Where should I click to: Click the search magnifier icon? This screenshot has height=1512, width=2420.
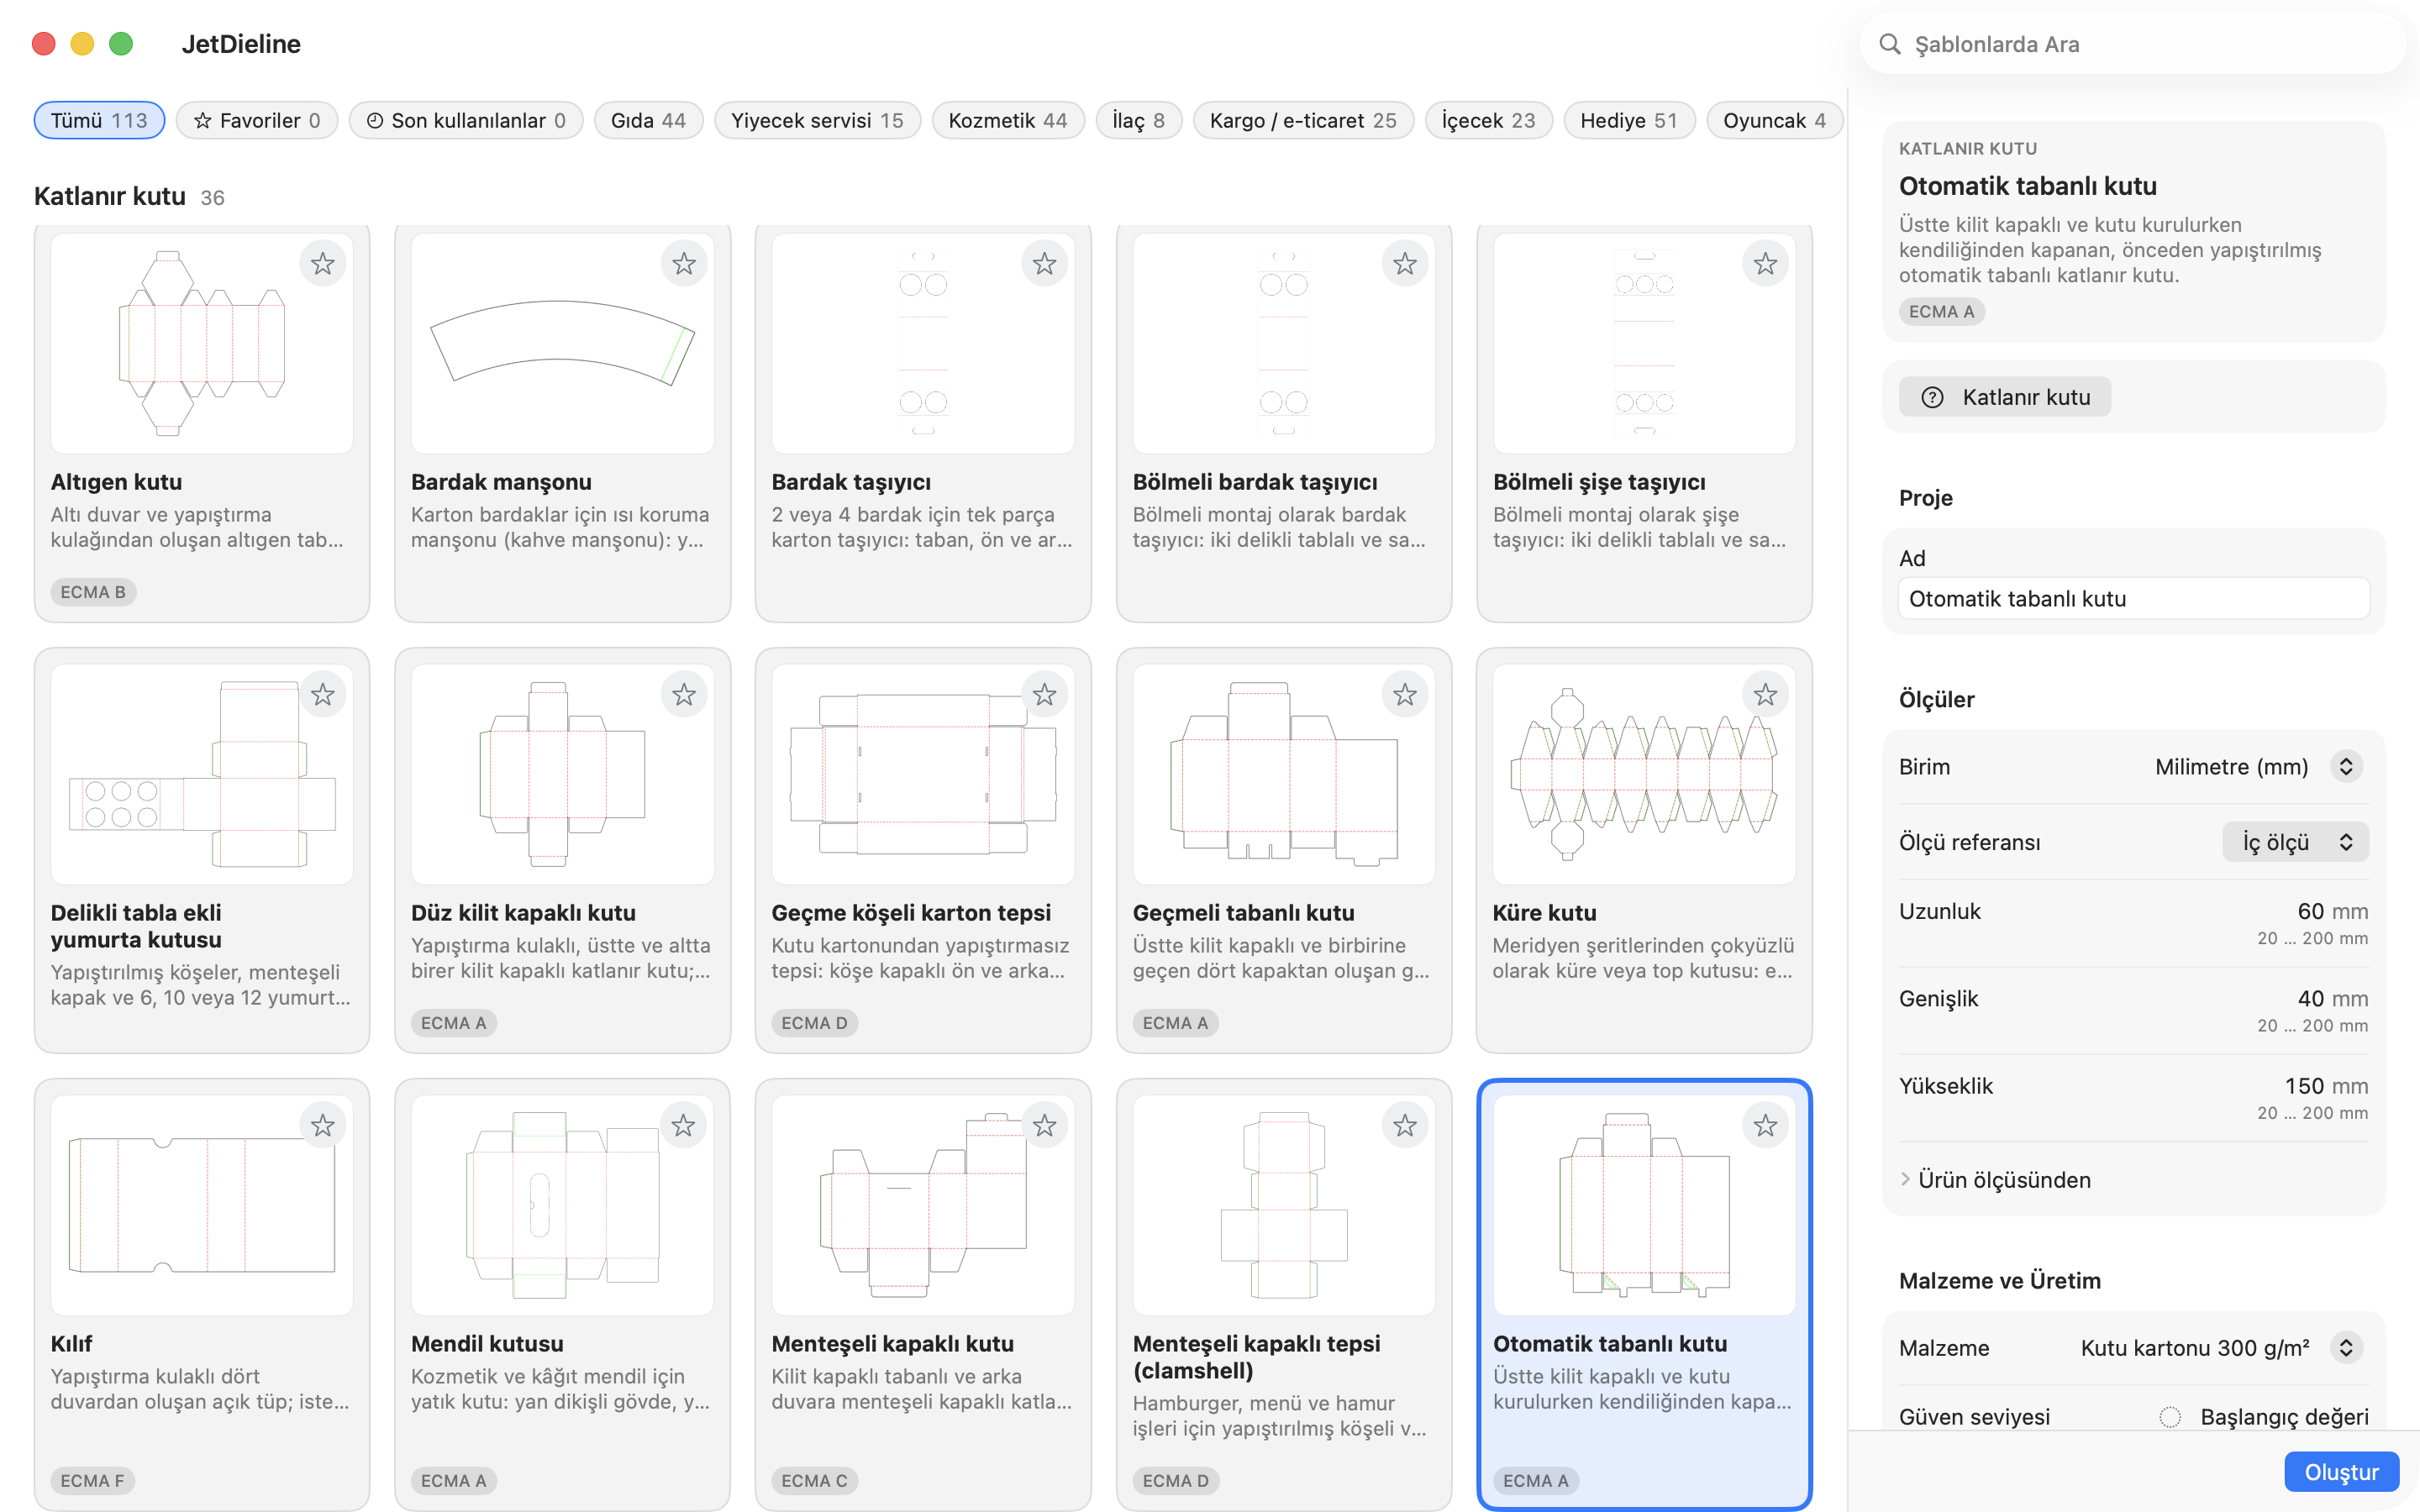pos(1889,44)
